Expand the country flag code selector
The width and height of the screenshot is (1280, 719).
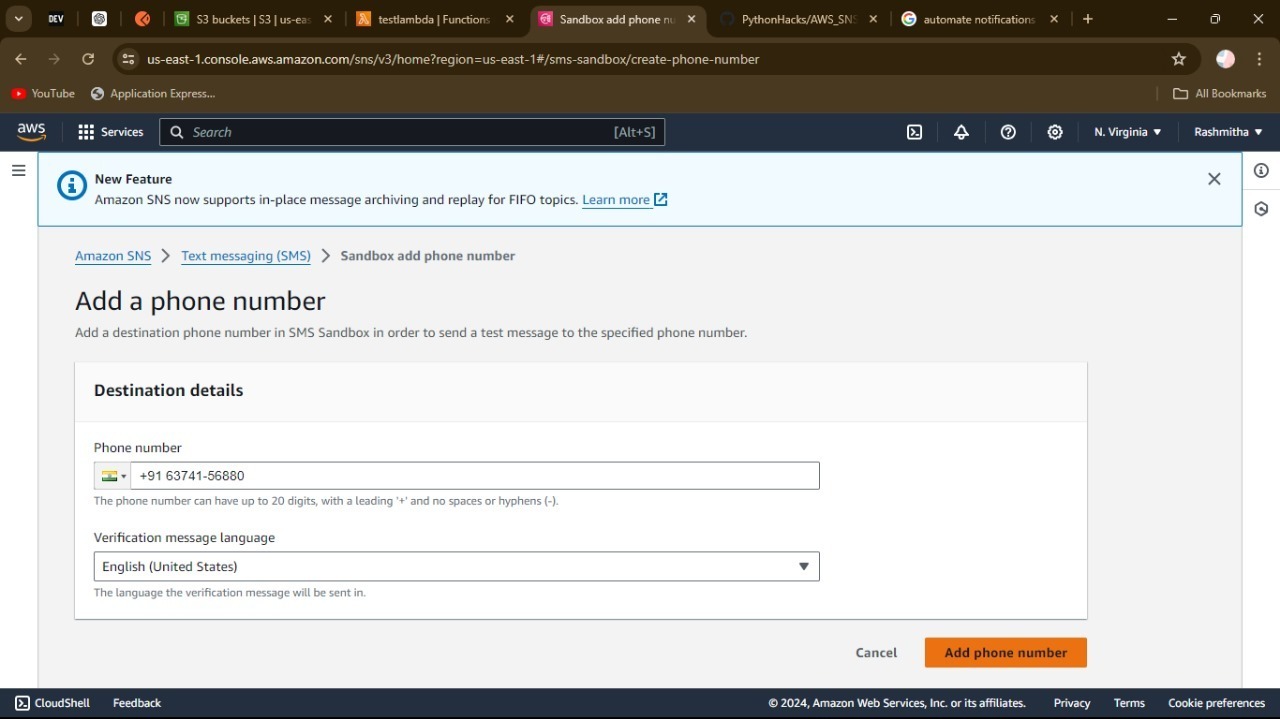coord(113,476)
